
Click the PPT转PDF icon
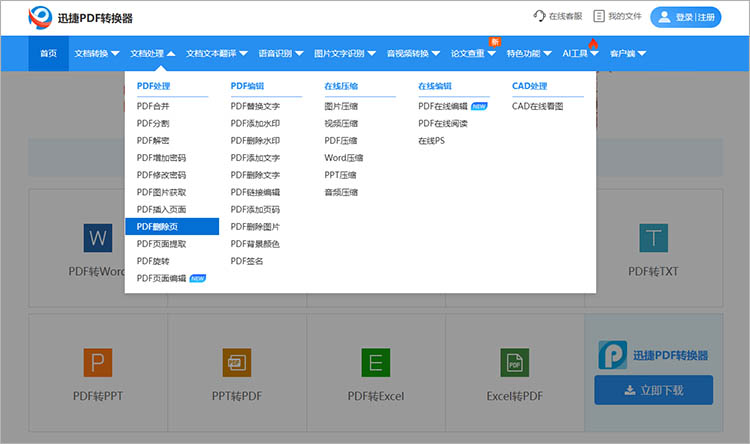(x=237, y=362)
